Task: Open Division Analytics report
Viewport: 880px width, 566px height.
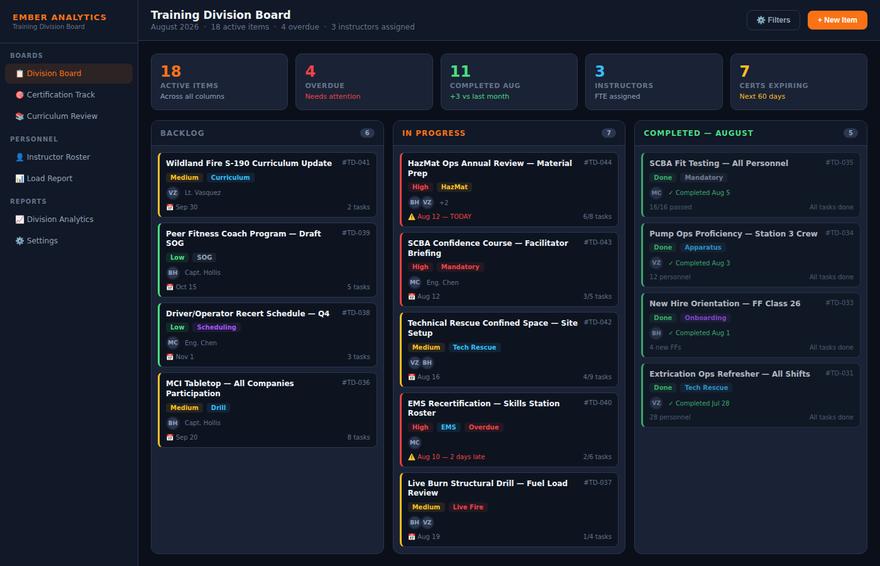Action: point(68,219)
